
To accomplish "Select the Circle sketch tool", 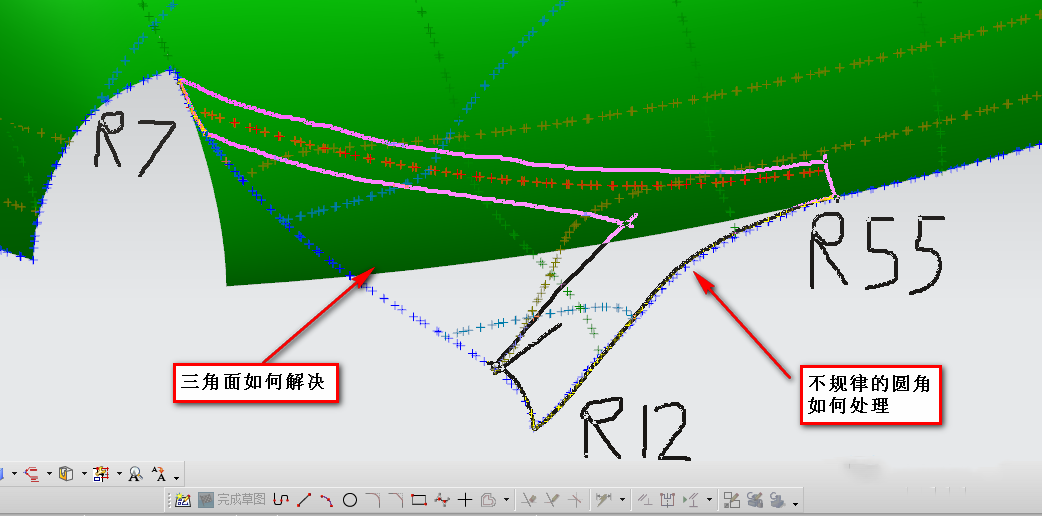I will coord(350,499).
